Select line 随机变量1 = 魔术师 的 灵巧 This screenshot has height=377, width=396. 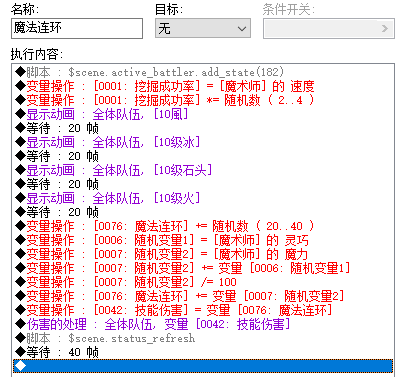(x=203, y=240)
